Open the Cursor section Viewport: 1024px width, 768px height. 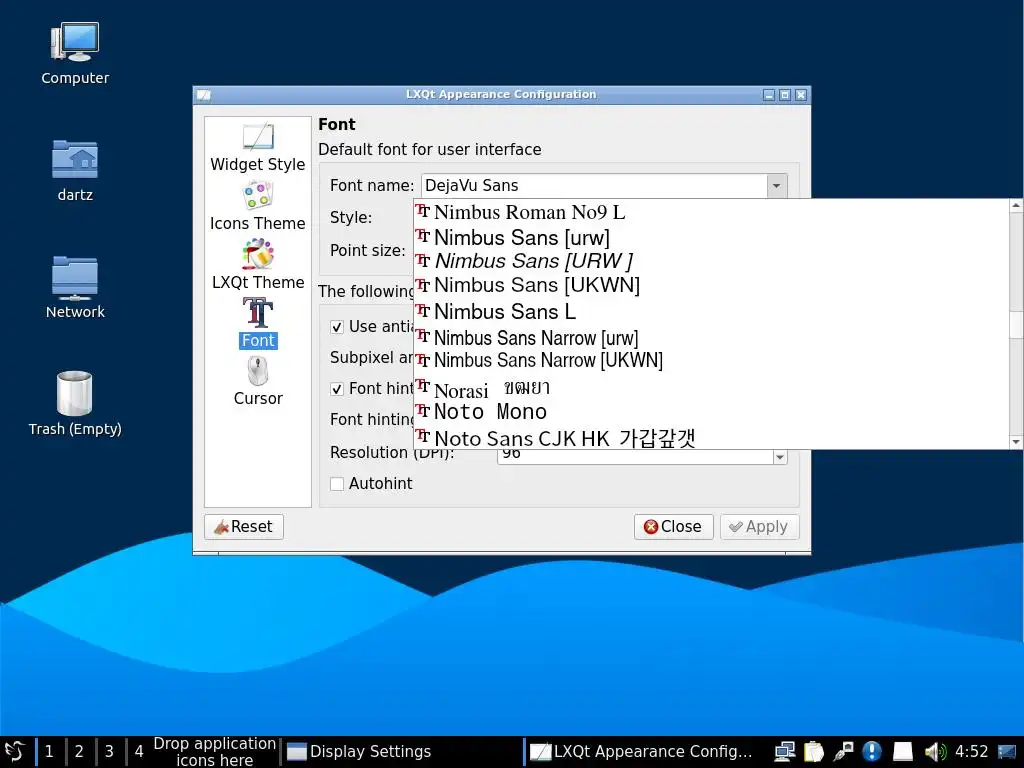[x=258, y=382]
